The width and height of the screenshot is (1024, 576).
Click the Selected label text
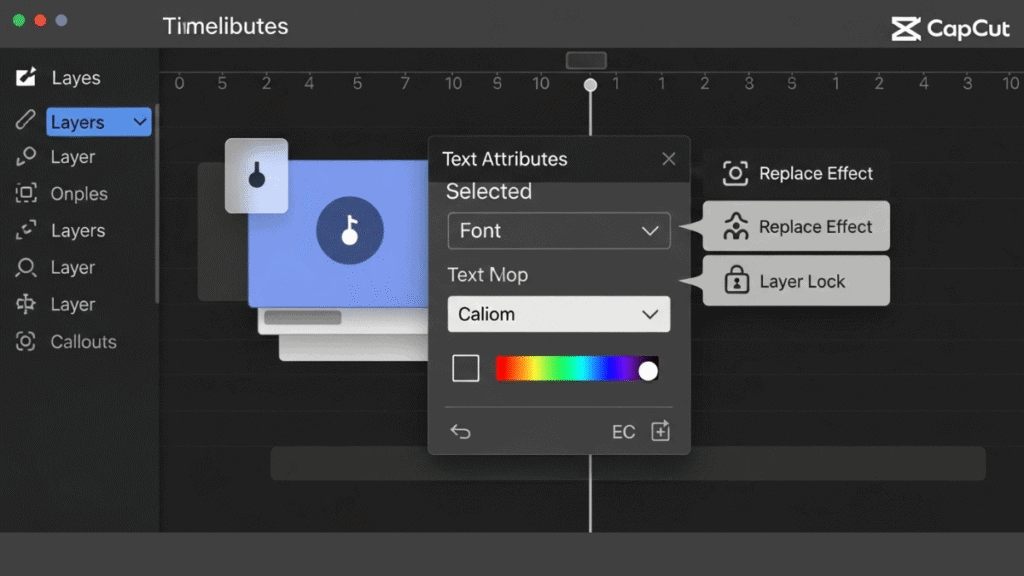(x=488, y=191)
